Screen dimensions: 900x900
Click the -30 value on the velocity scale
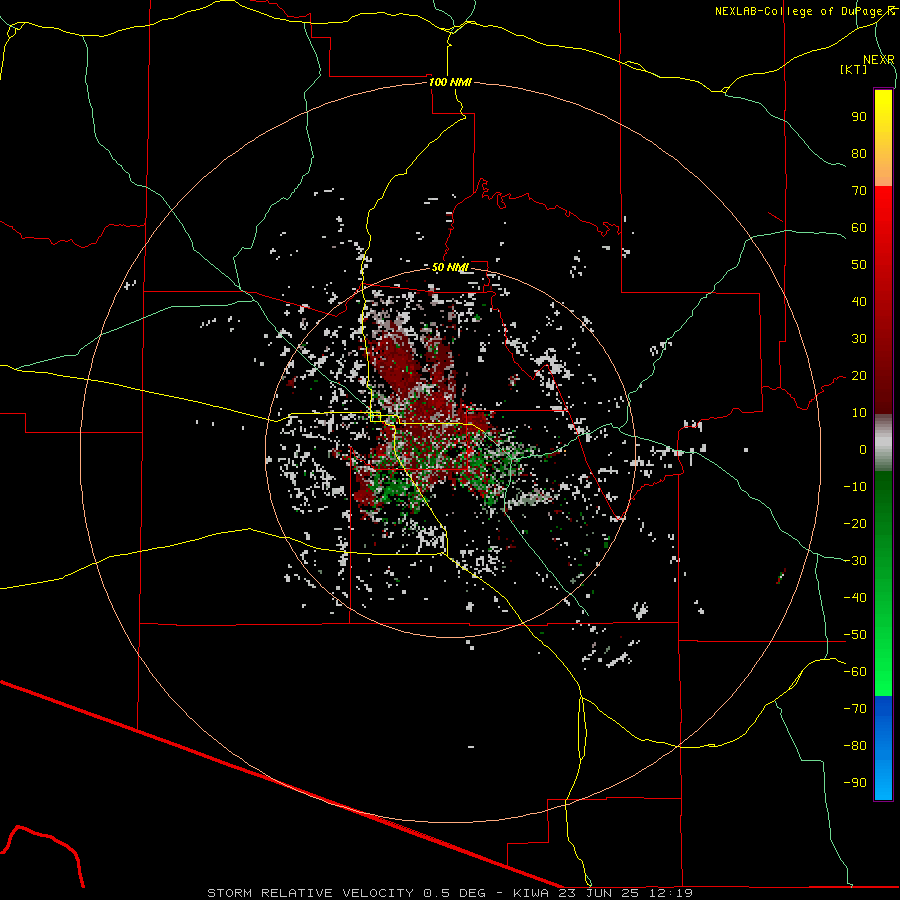855,560
